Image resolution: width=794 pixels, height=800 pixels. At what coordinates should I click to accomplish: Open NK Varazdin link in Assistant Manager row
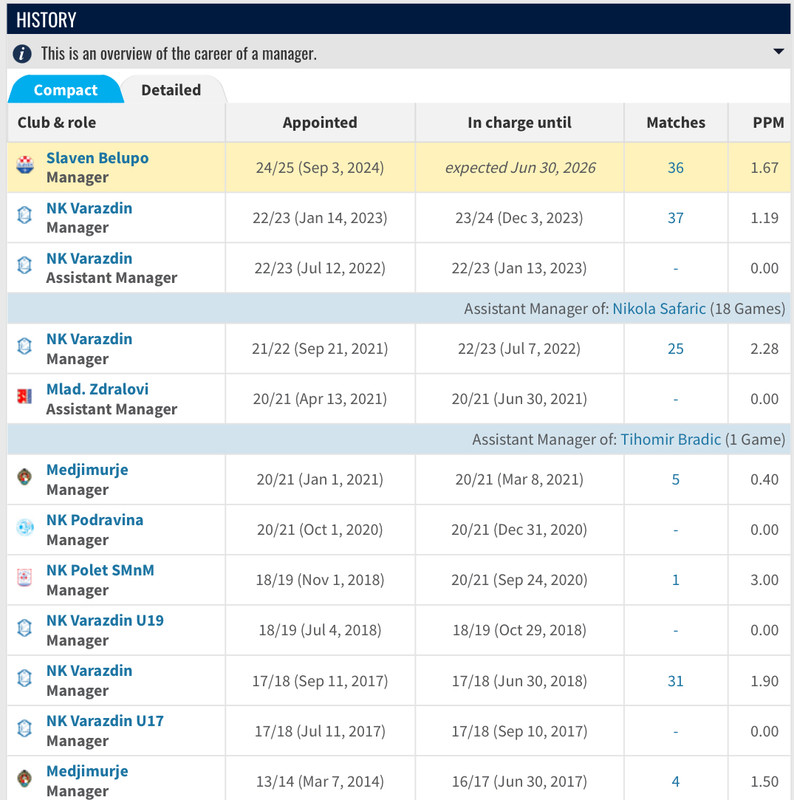[x=89, y=259]
